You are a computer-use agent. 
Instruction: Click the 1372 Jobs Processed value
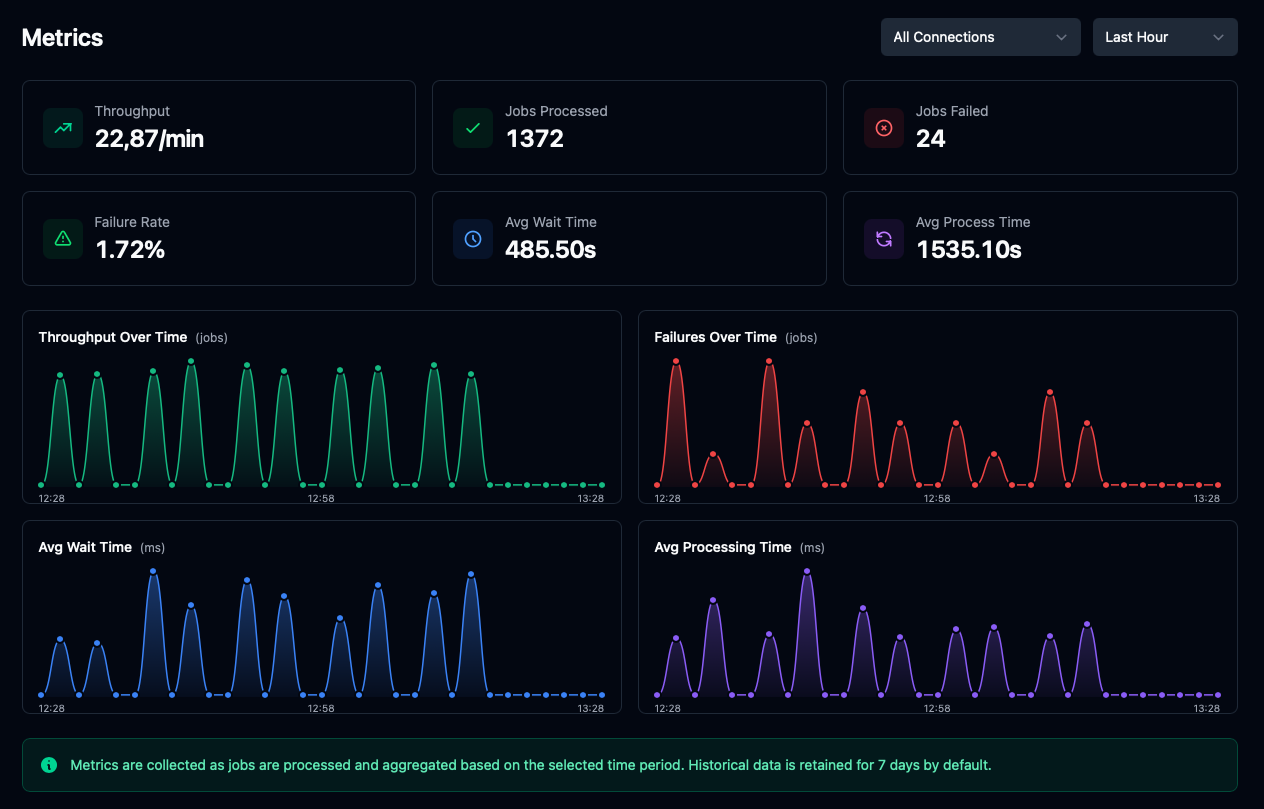(536, 138)
